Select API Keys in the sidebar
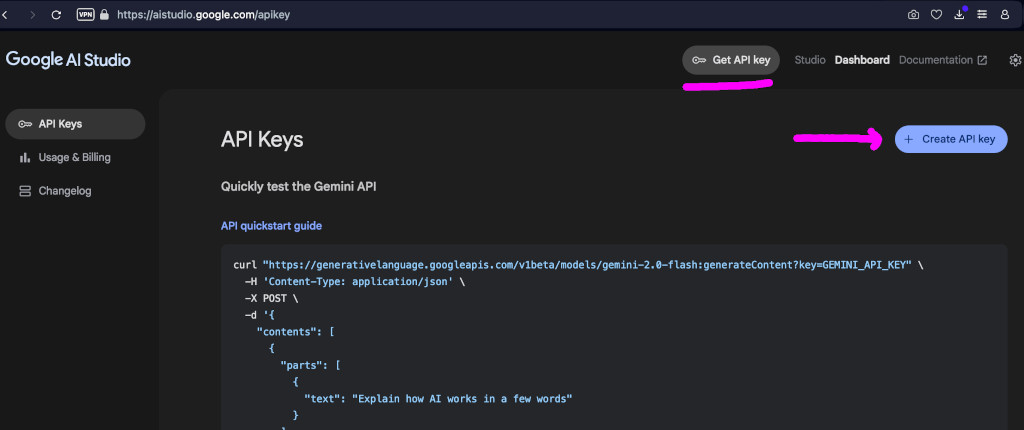Screen dimensions: 1024x430 pos(75,124)
